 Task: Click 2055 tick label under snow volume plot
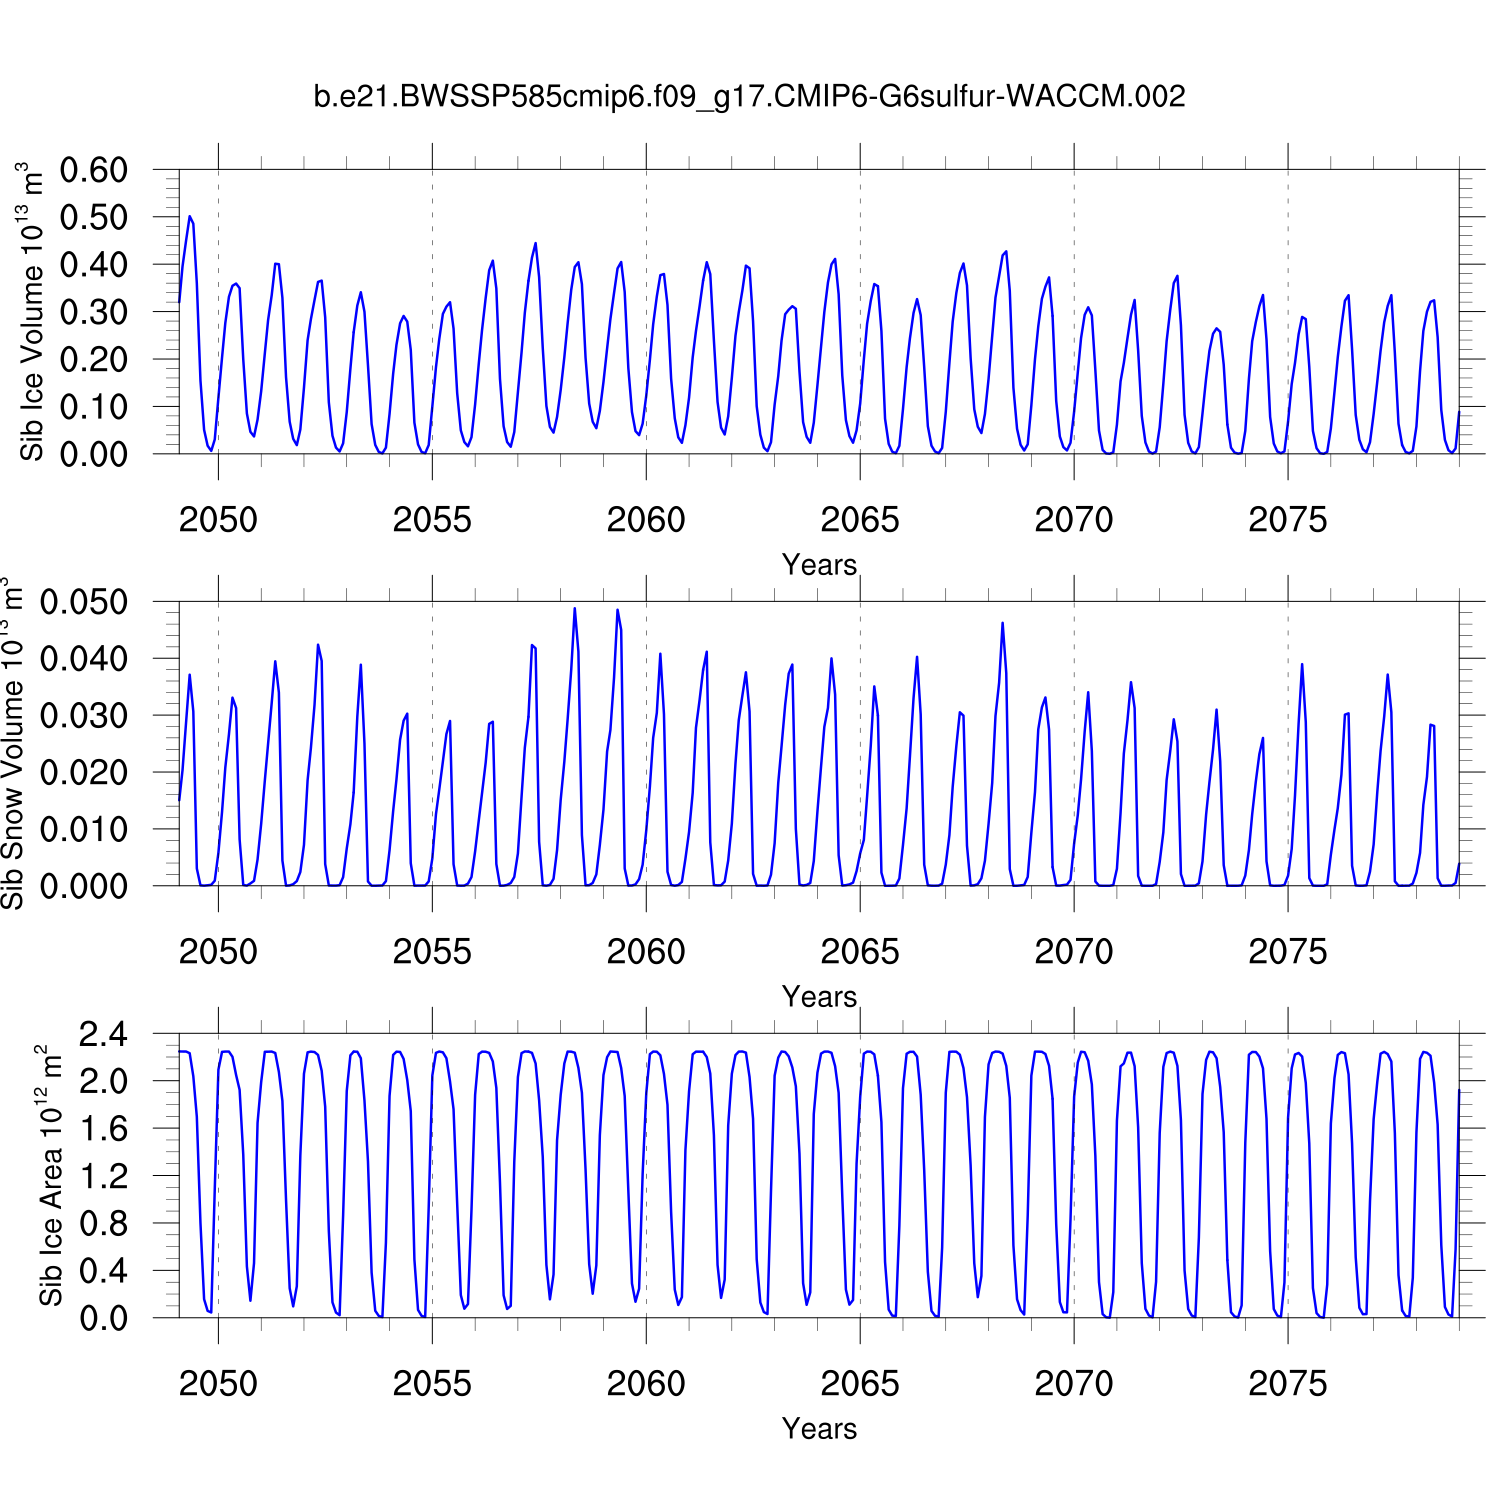[432, 952]
